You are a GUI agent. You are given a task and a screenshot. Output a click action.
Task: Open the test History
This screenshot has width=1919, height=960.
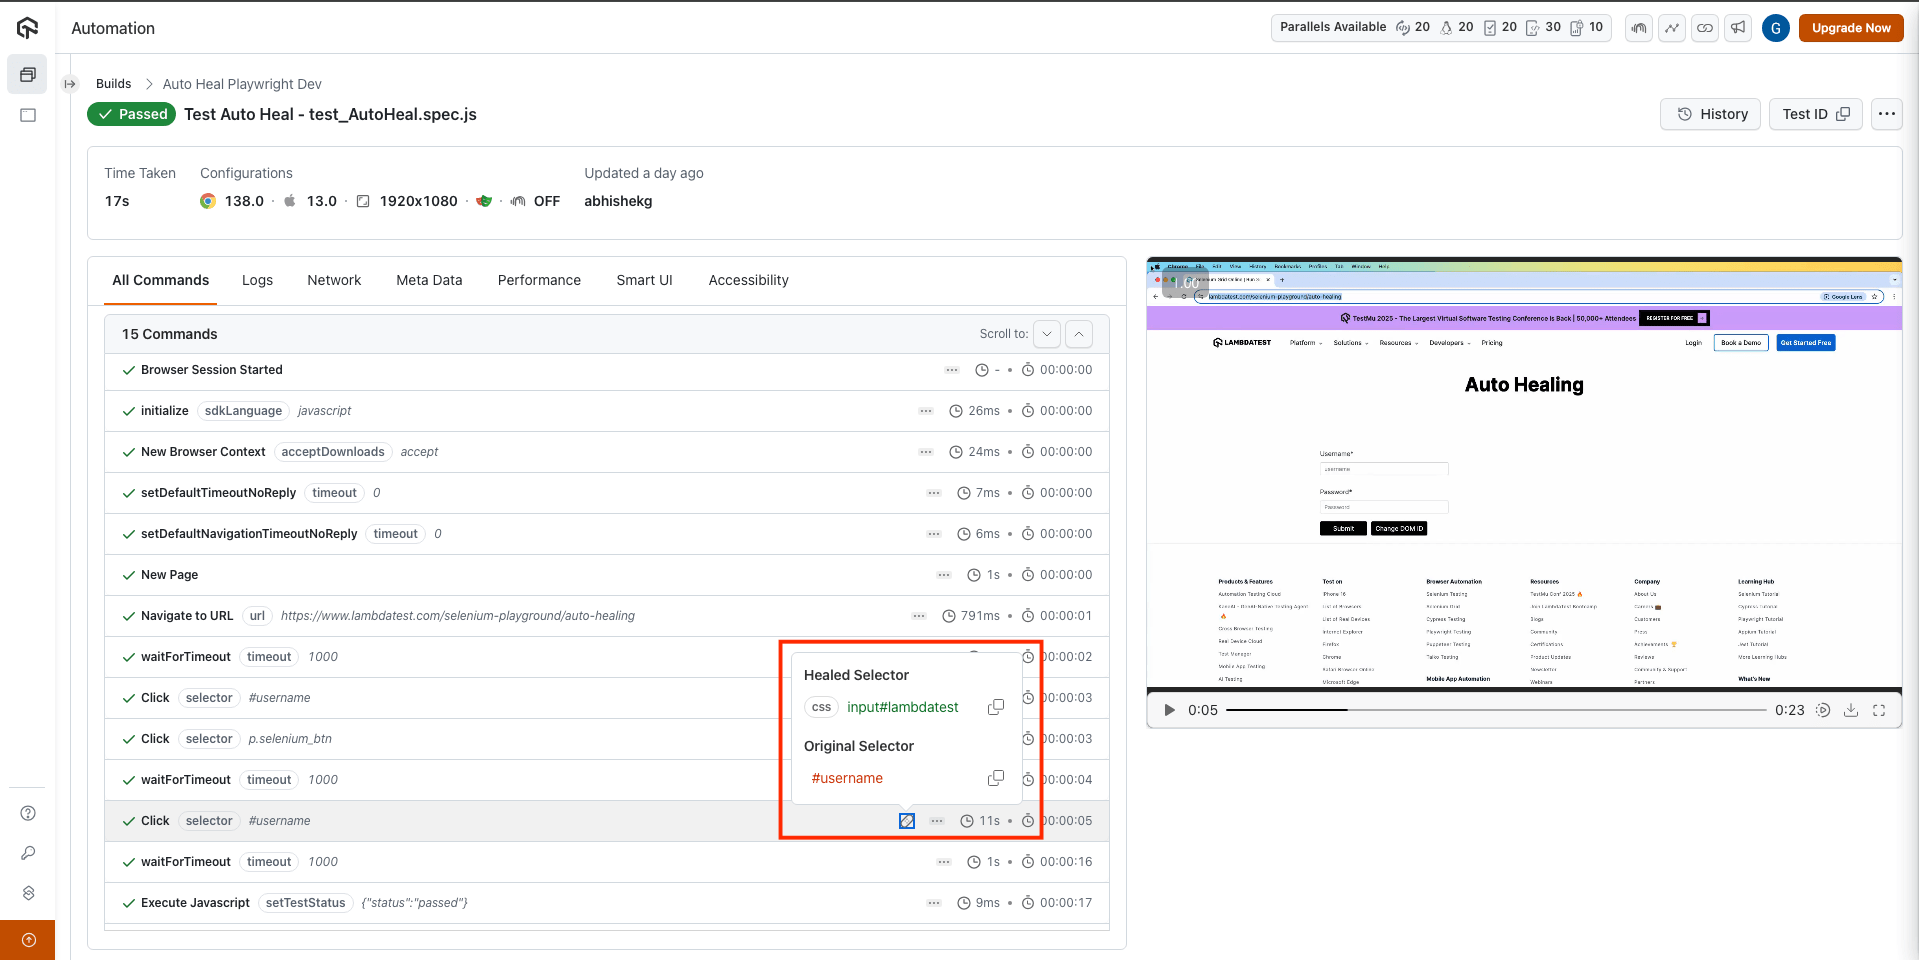1712,114
